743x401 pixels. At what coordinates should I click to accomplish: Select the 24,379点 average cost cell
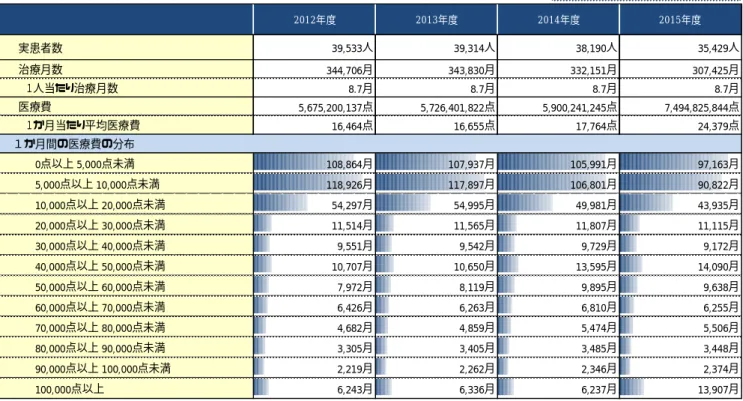click(x=680, y=125)
